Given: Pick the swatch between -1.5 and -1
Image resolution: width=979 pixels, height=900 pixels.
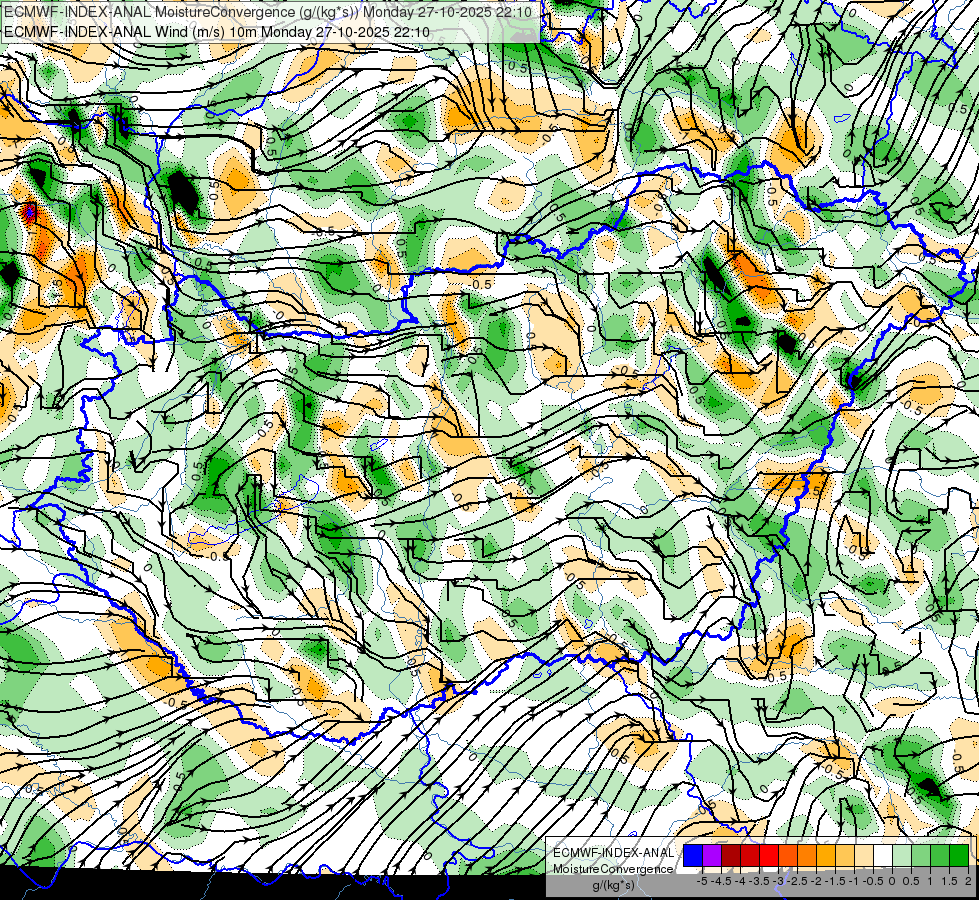Looking at the screenshot, I should click(845, 856).
